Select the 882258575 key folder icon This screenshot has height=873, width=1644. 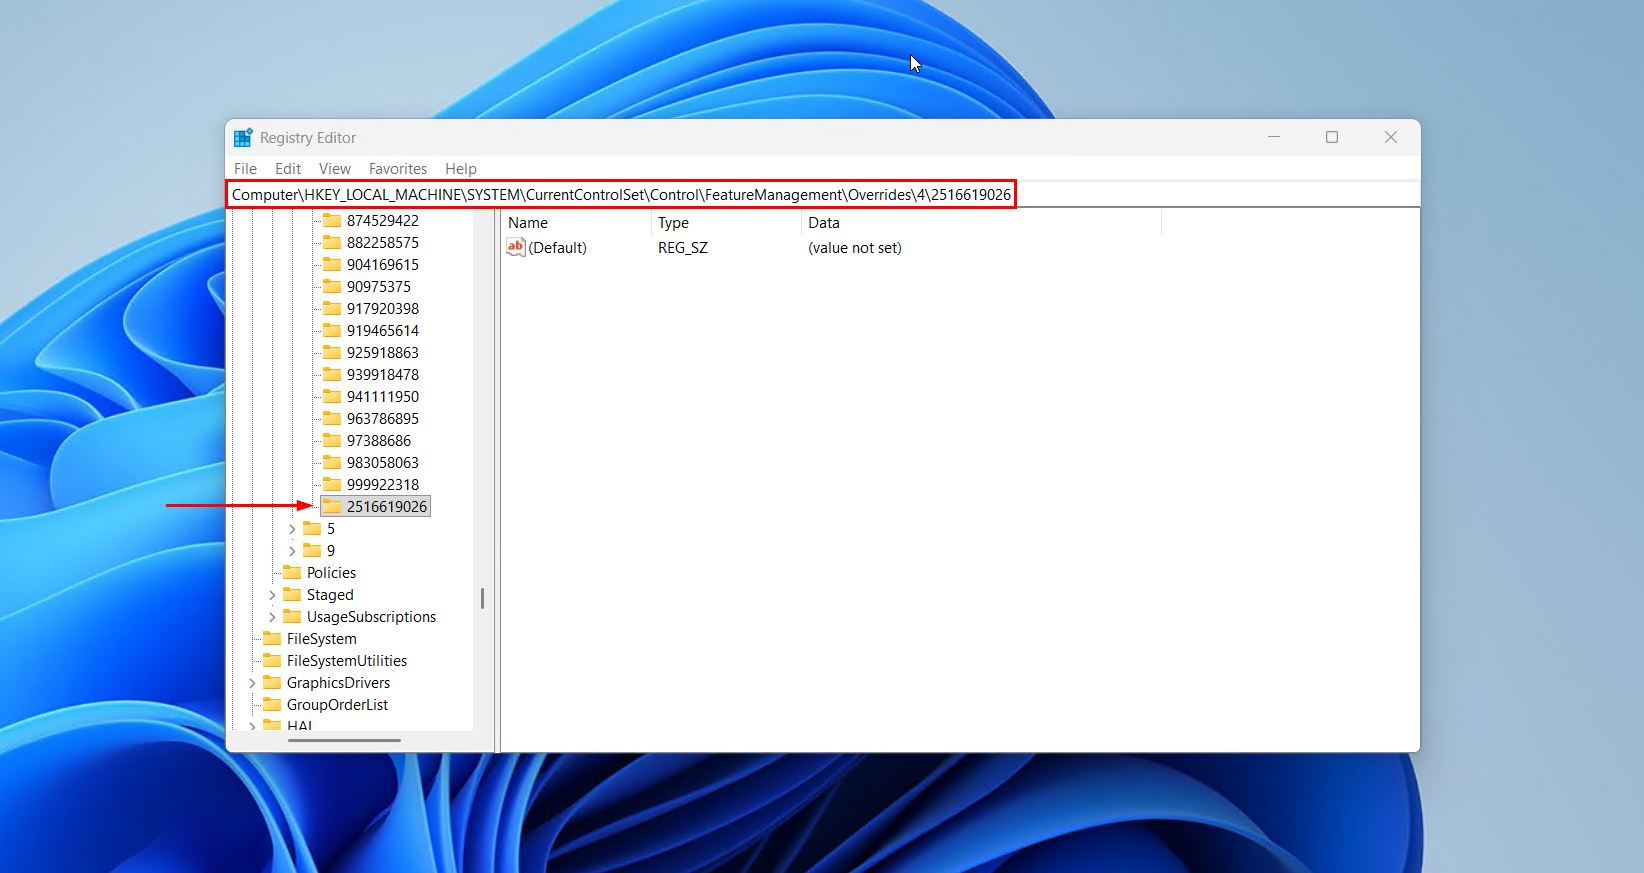click(332, 242)
